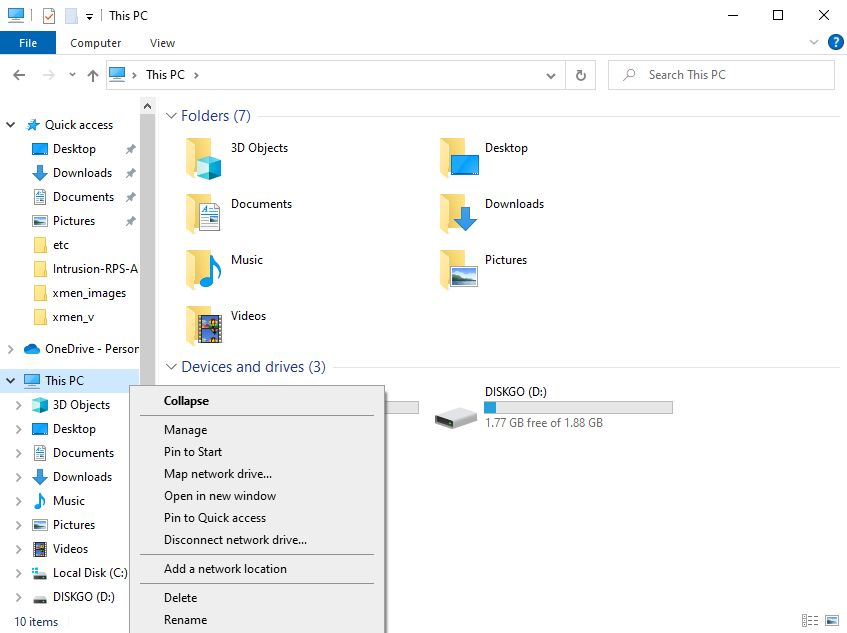Click the Refresh button beside address bar

tap(580, 75)
